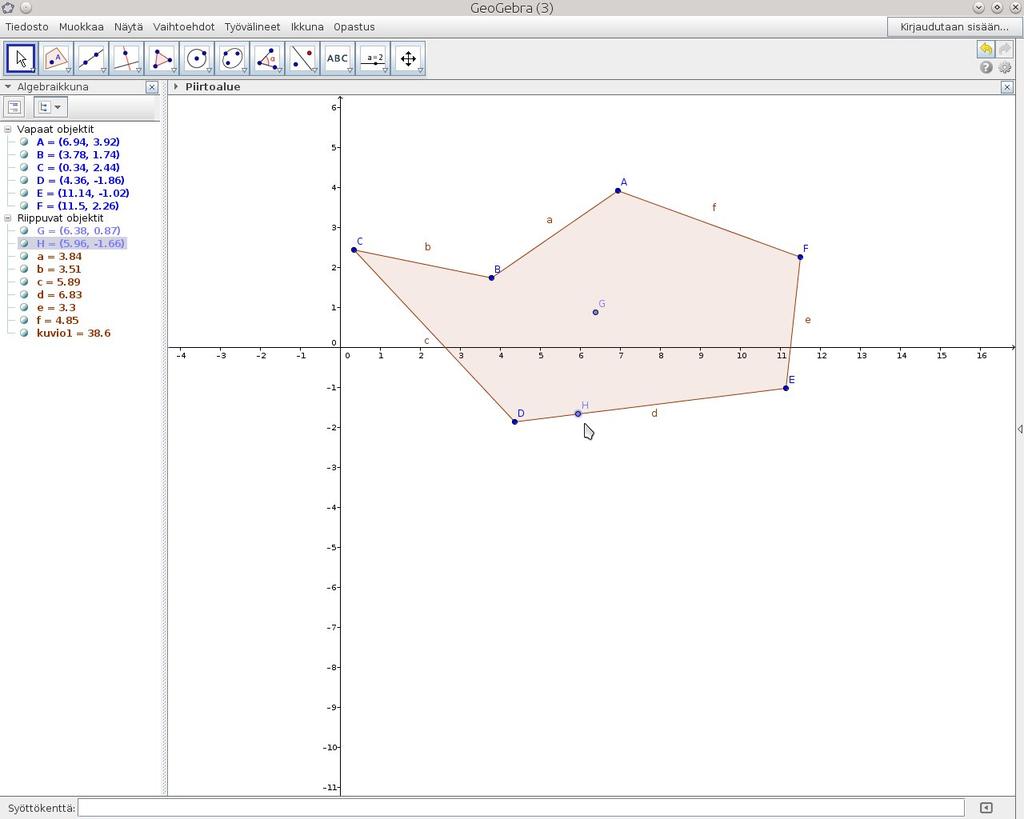
Task: Toggle visibility of point F
Action: [24, 206]
